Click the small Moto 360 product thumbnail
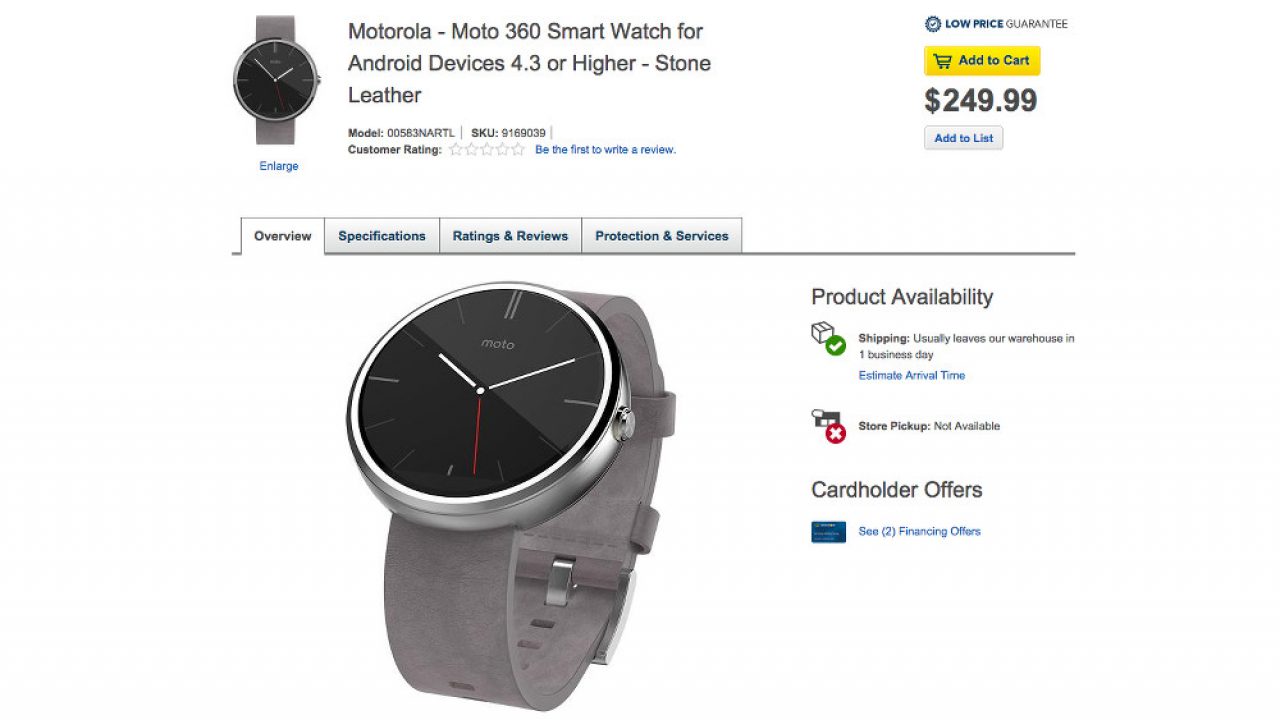 [x=276, y=80]
